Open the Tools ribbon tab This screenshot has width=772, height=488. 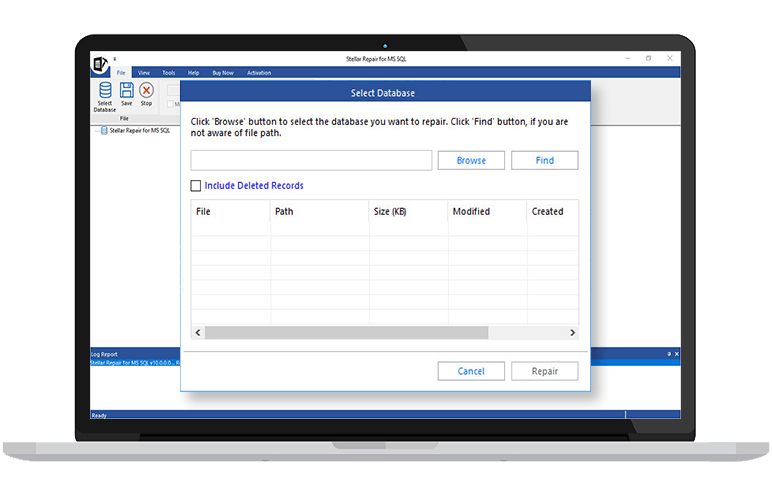(x=169, y=72)
